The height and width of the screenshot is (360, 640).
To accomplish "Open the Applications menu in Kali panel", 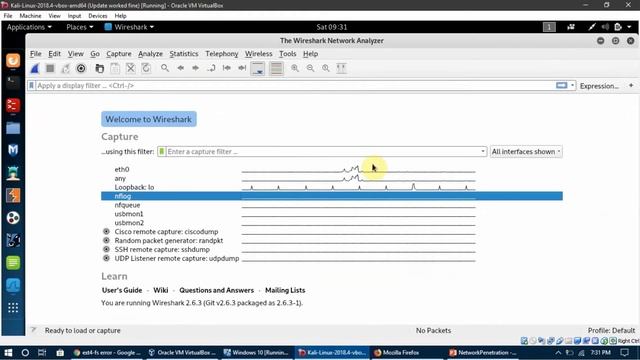I will pos(29,27).
